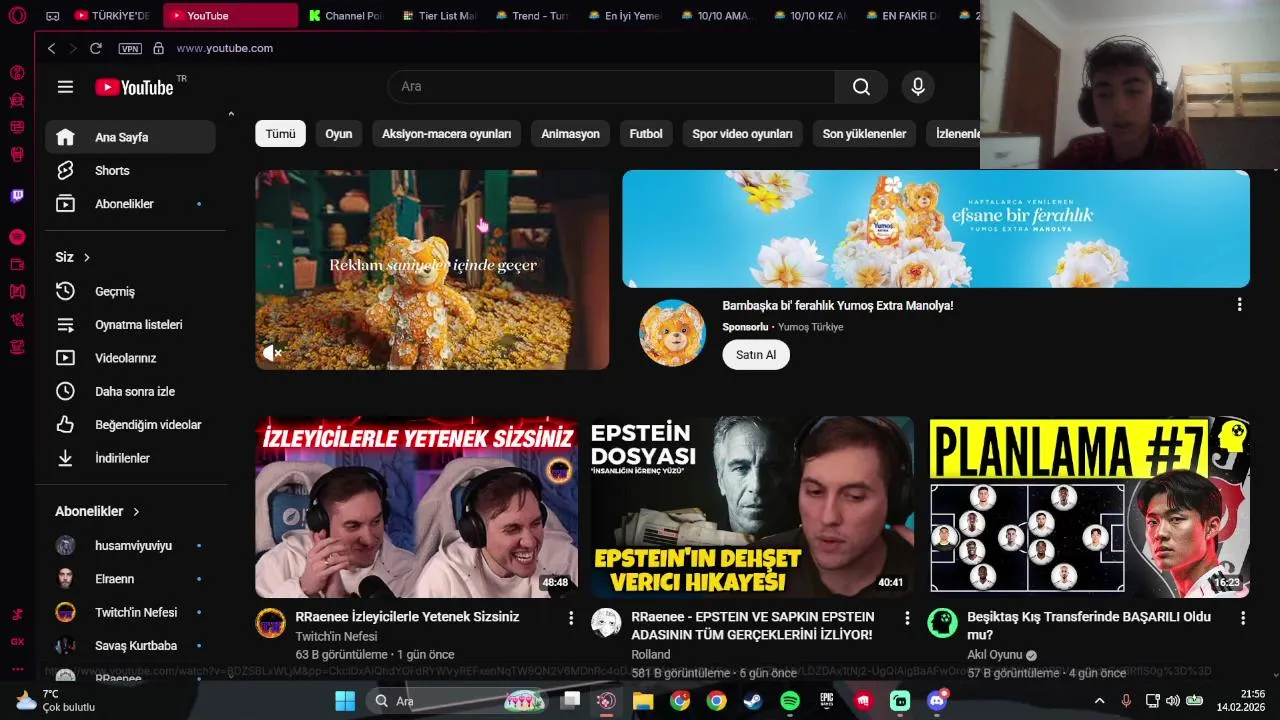Collapse sidebar with small up arrow
The image size is (1280, 720).
(231, 114)
